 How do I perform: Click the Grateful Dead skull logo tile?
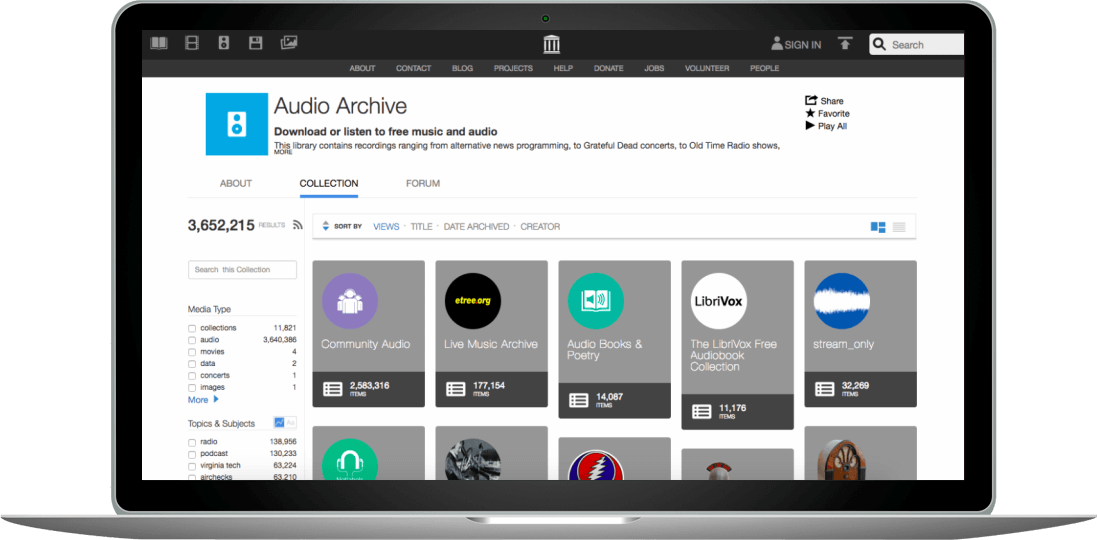tap(595, 465)
